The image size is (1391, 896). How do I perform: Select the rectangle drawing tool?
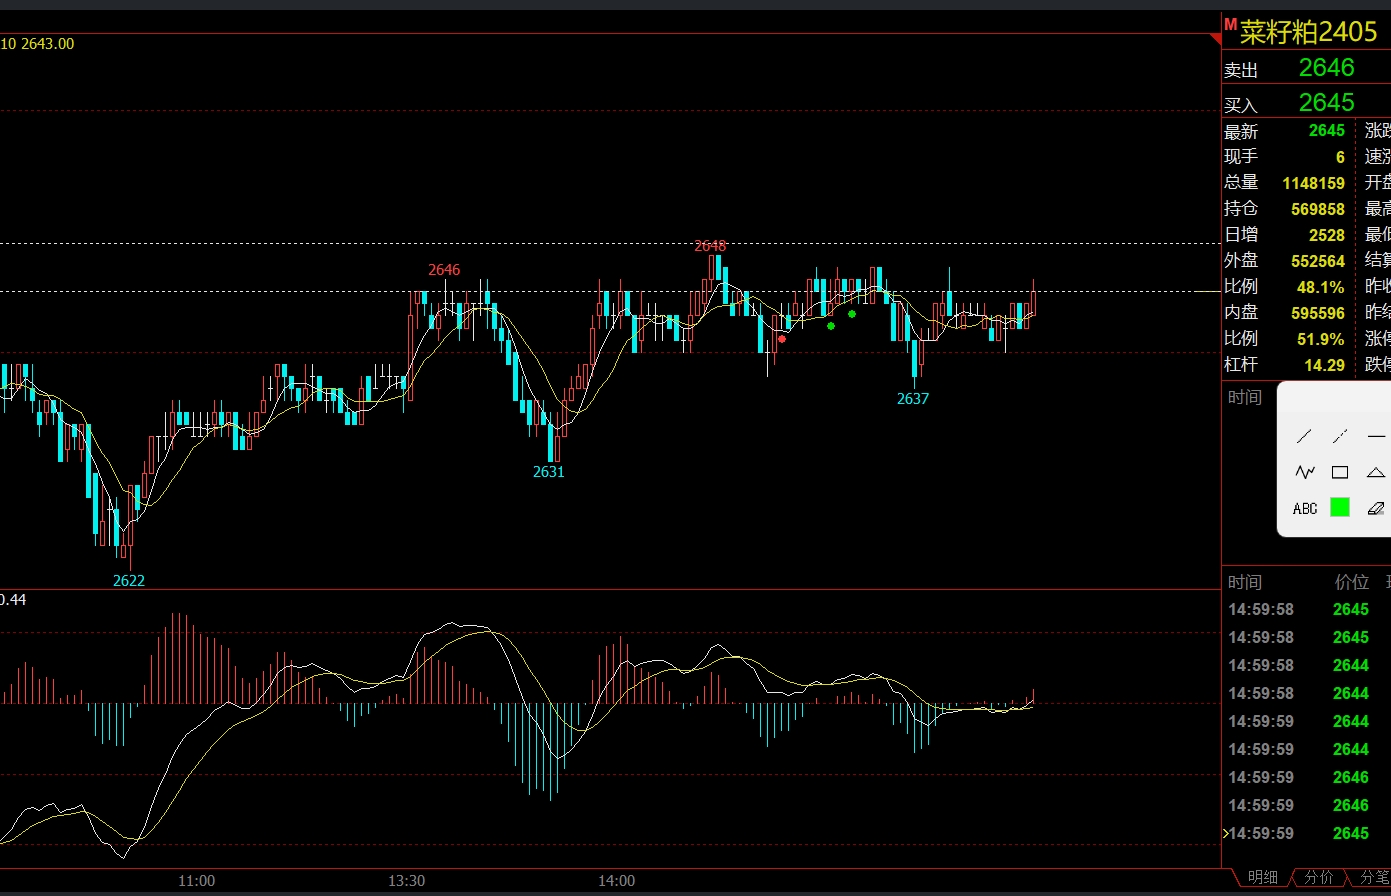(1340, 472)
